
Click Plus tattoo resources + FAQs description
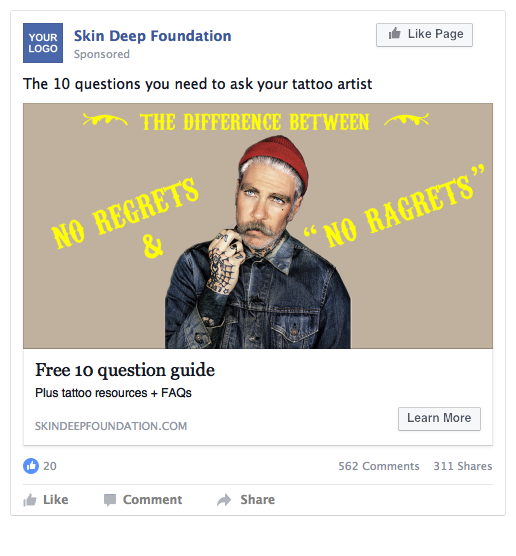click(113, 393)
